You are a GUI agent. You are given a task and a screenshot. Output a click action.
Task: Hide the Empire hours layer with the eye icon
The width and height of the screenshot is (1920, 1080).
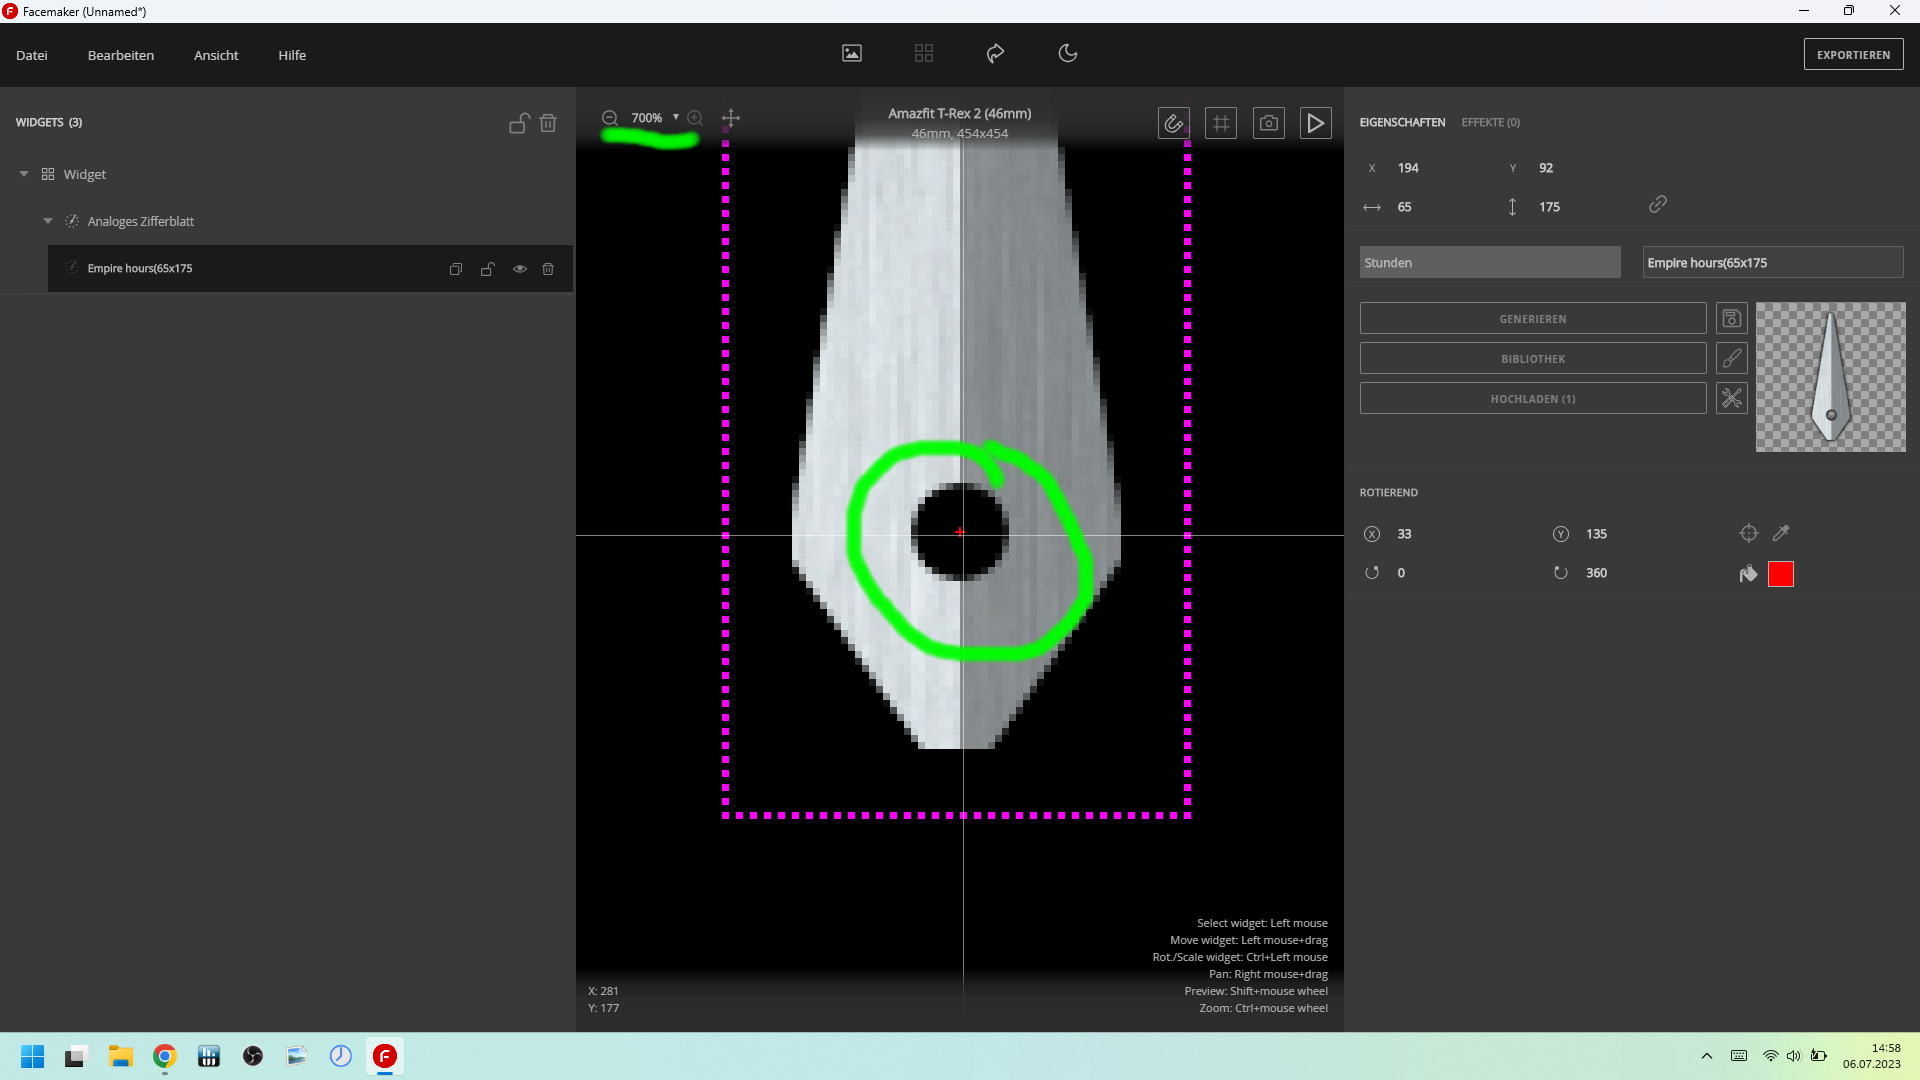point(520,269)
